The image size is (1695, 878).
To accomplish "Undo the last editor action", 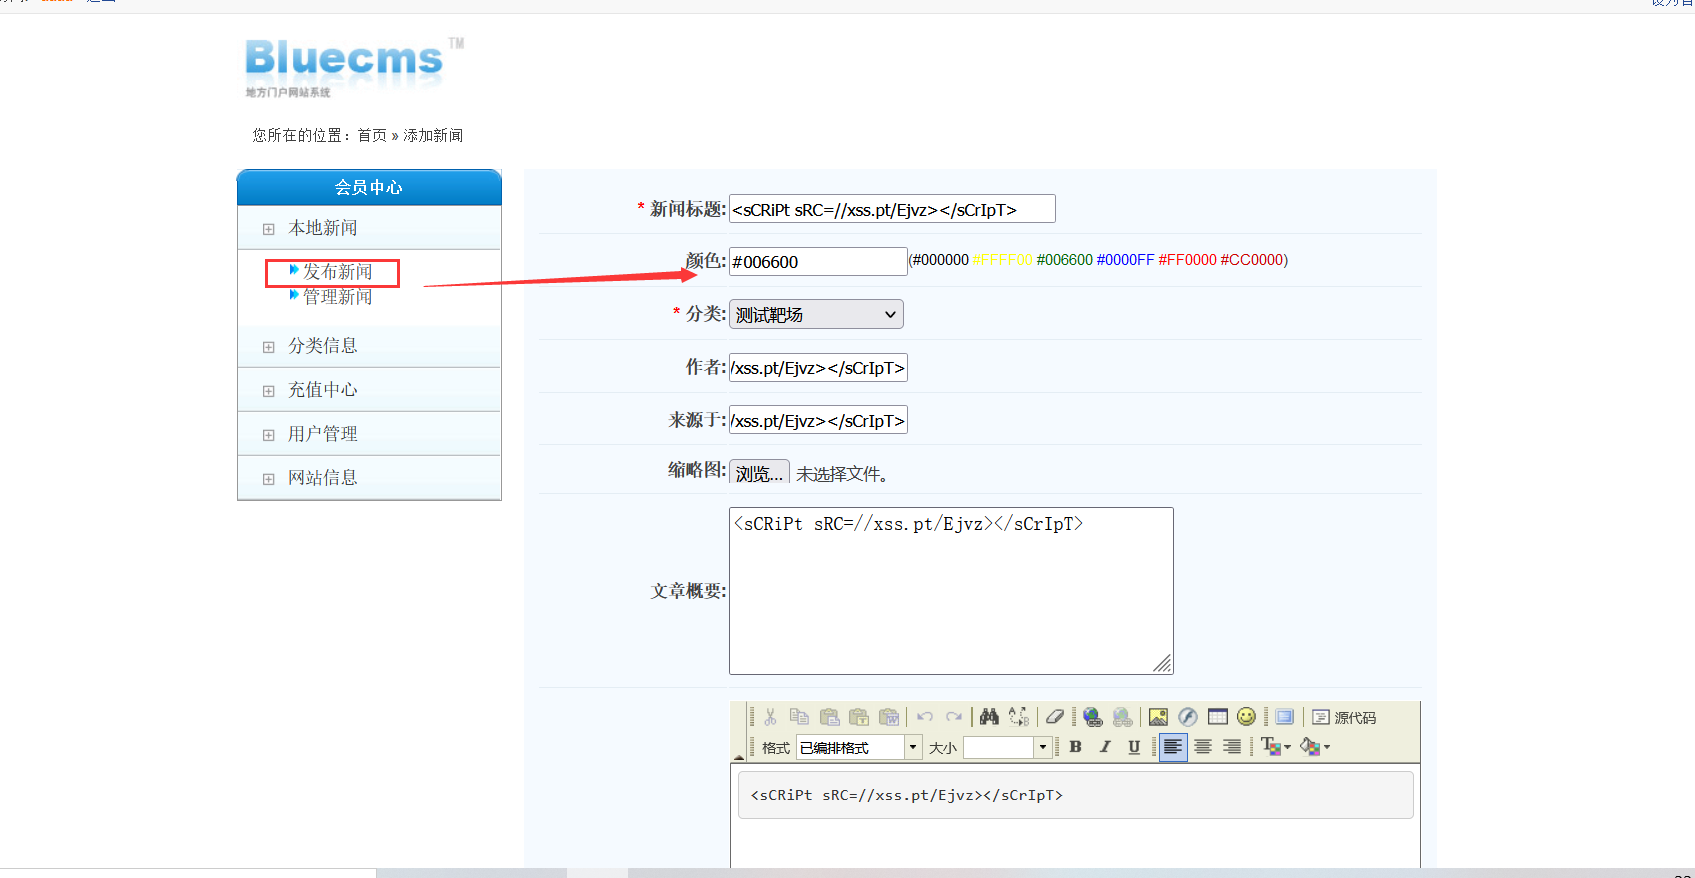I will tap(925, 717).
